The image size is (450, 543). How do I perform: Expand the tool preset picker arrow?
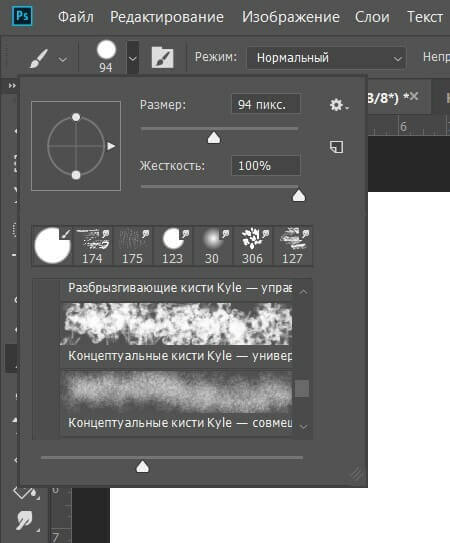pyautogui.click(x=62, y=60)
